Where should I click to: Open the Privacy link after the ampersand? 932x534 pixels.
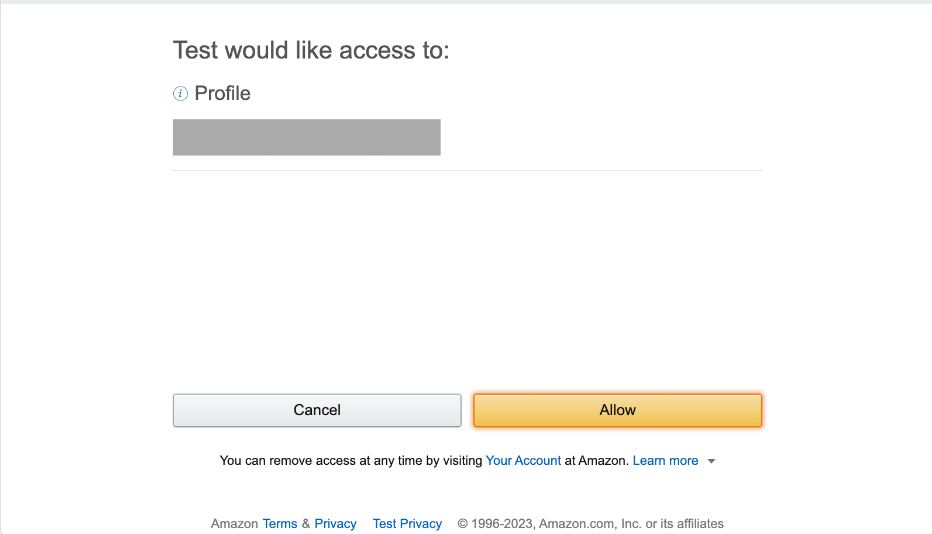point(335,524)
